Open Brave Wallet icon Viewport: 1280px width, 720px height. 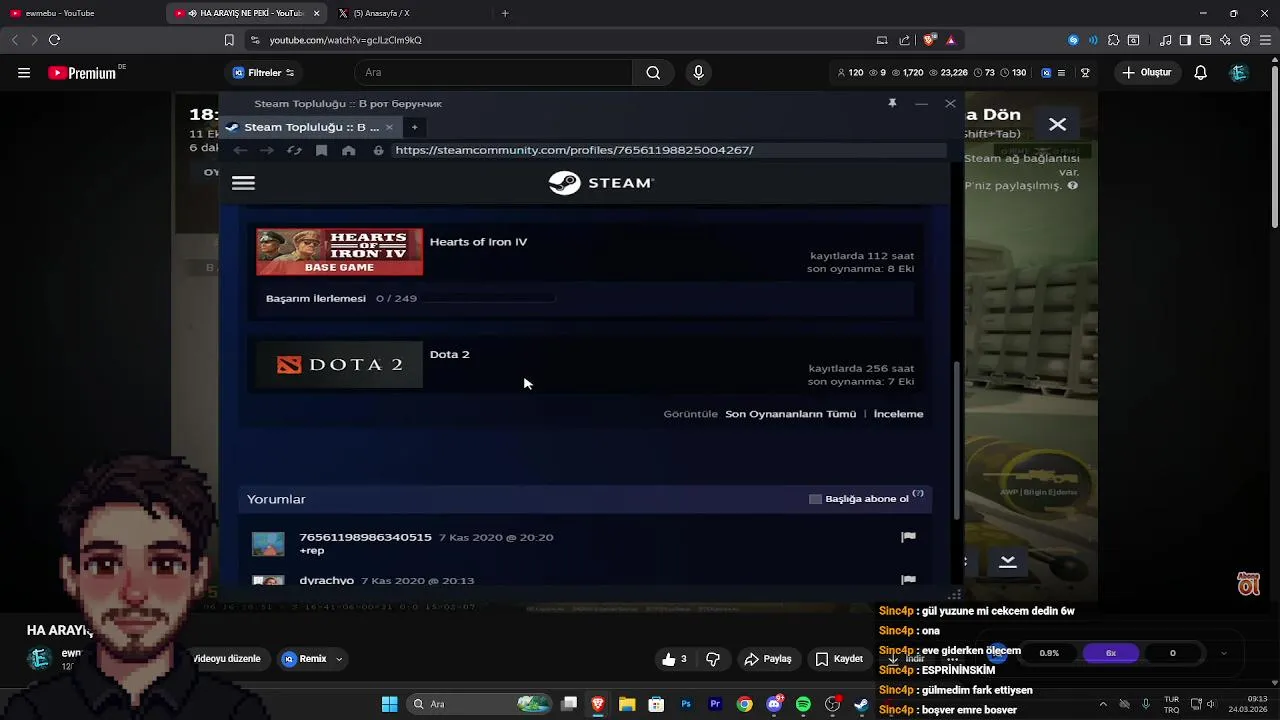pyautogui.click(x=1205, y=40)
